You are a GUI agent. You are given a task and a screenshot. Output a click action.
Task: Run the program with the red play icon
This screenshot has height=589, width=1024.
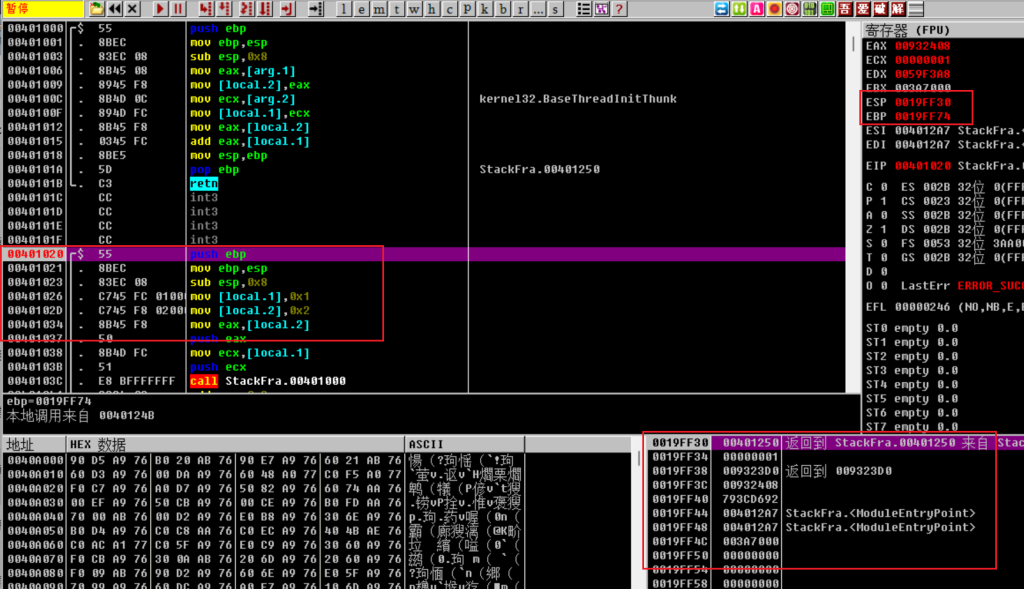(x=160, y=9)
